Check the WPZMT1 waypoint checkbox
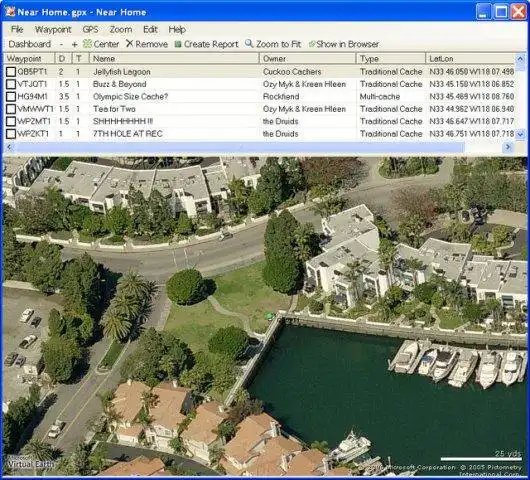 (x=11, y=121)
